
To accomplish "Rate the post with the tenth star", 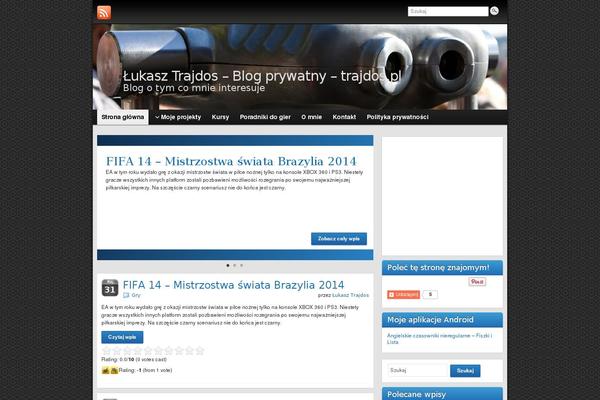I will pos(200,351).
